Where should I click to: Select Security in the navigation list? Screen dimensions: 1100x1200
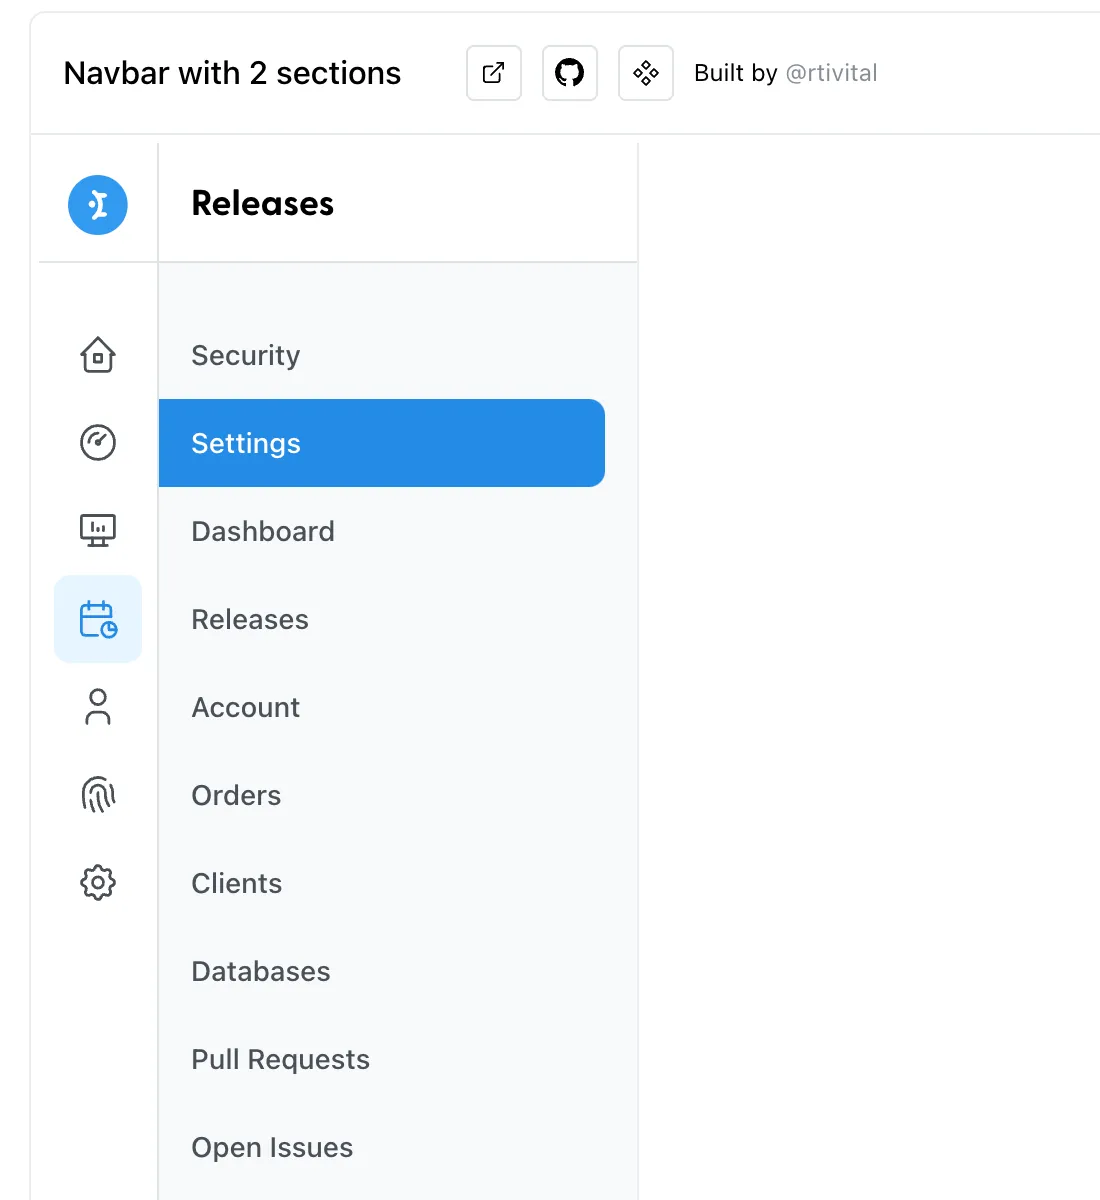(x=246, y=356)
